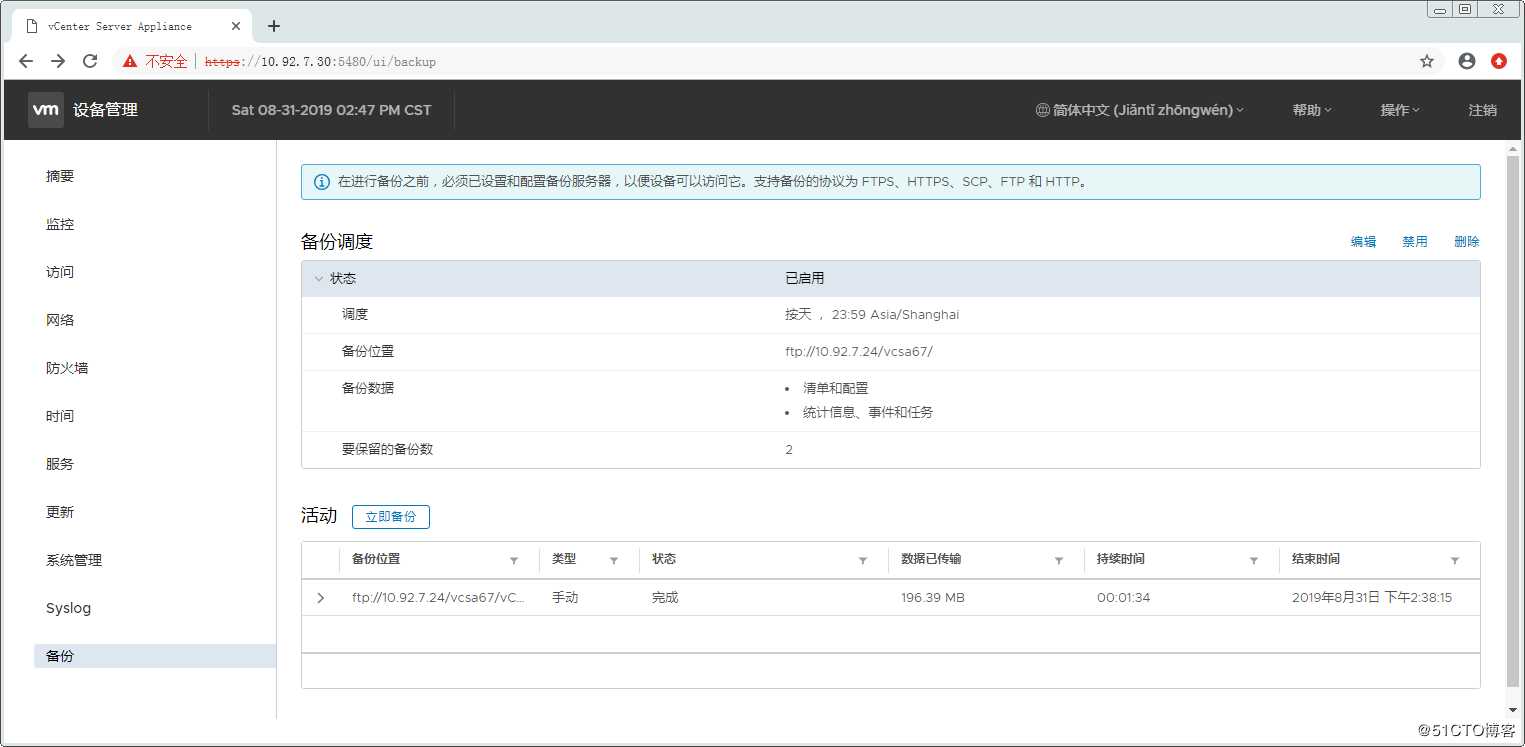Click the 立即备份 button
Screen dimensions: 1525x747
click(x=391, y=517)
